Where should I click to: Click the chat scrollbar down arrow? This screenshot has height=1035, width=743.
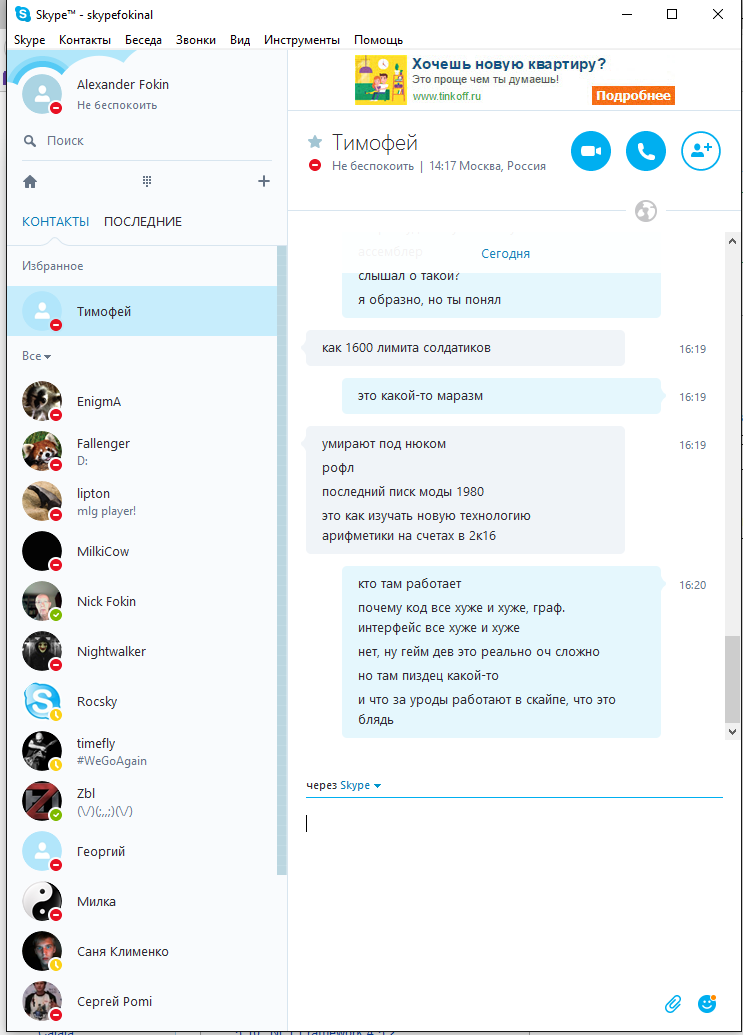point(732,731)
